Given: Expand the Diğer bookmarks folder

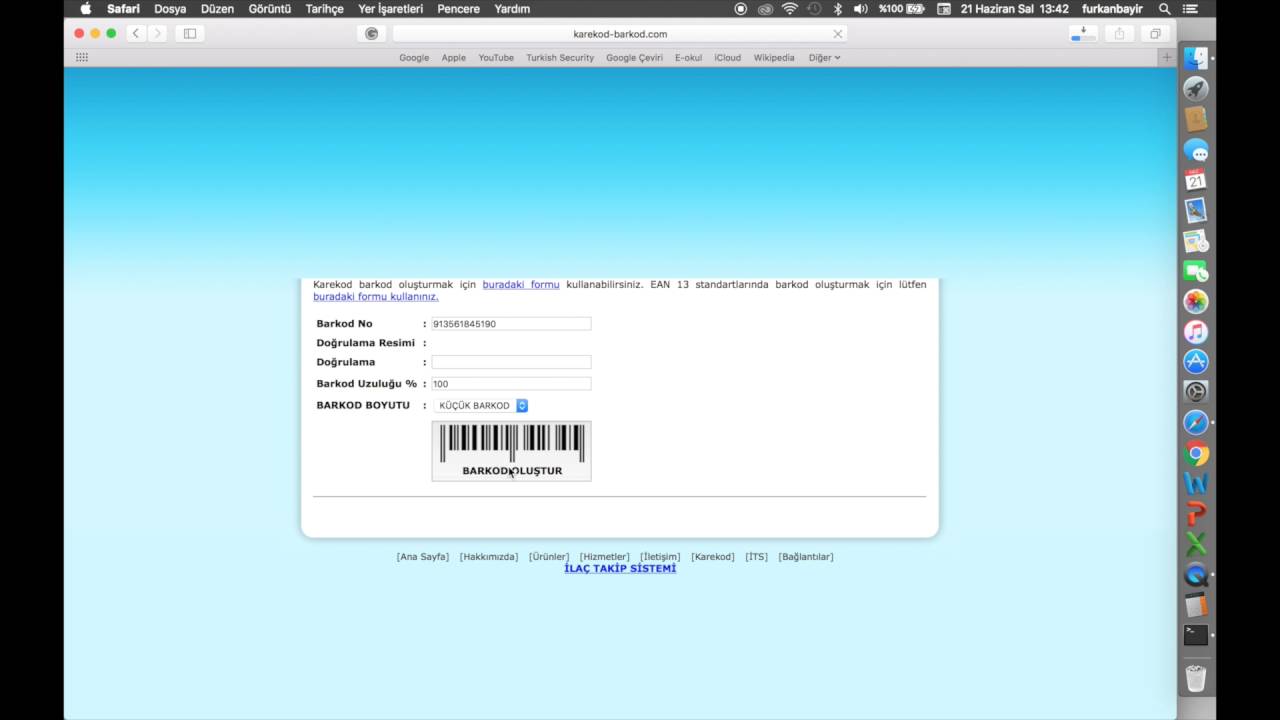Looking at the screenshot, I should [x=824, y=58].
